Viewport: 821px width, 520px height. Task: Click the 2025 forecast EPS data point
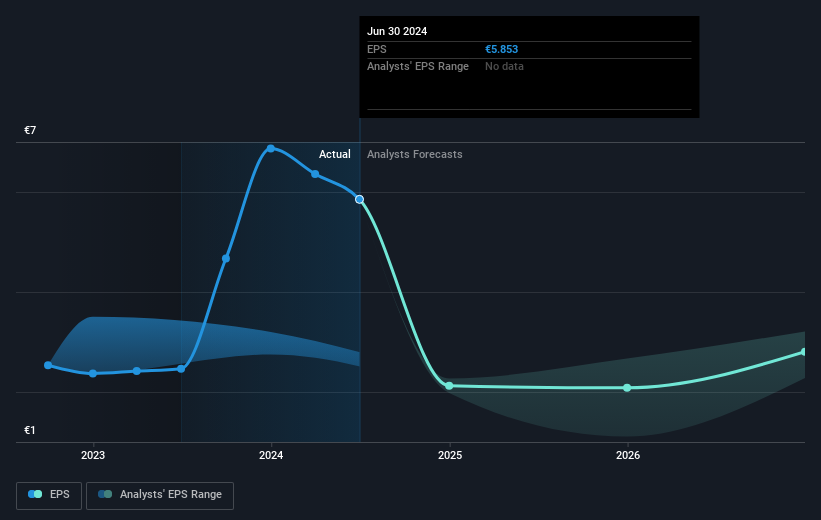tap(449, 386)
